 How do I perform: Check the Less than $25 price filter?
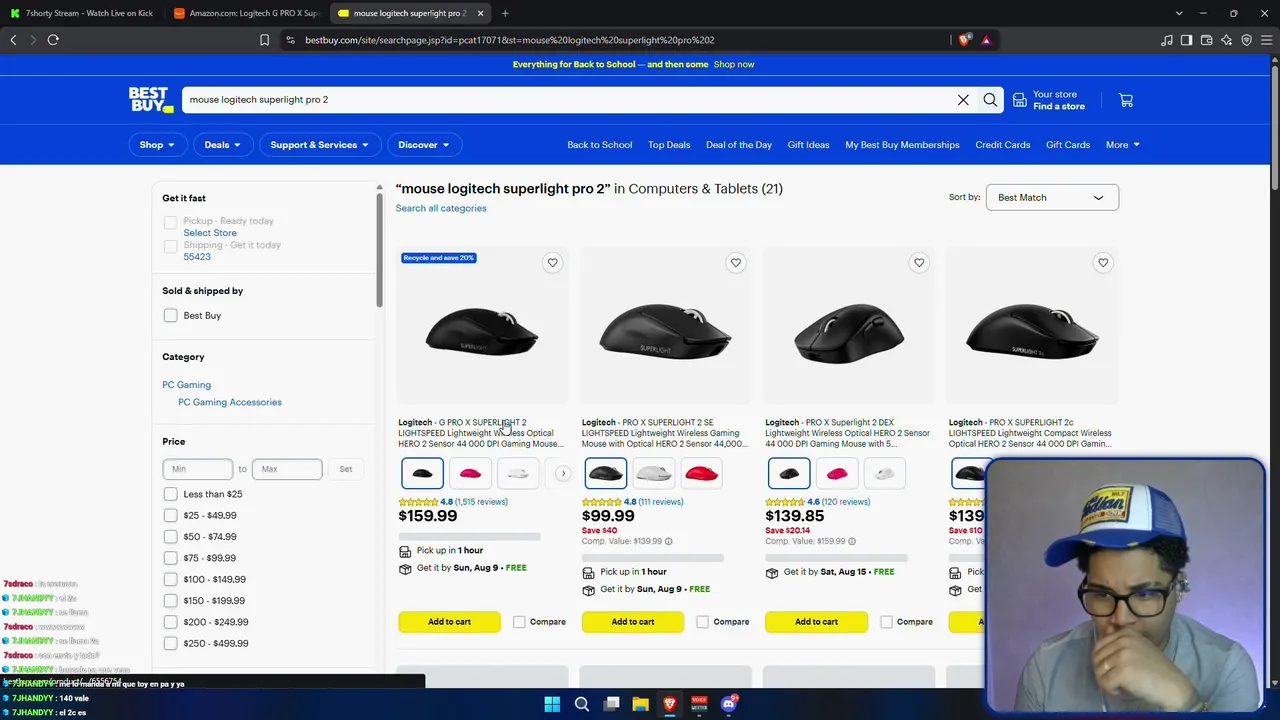tap(170, 494)
